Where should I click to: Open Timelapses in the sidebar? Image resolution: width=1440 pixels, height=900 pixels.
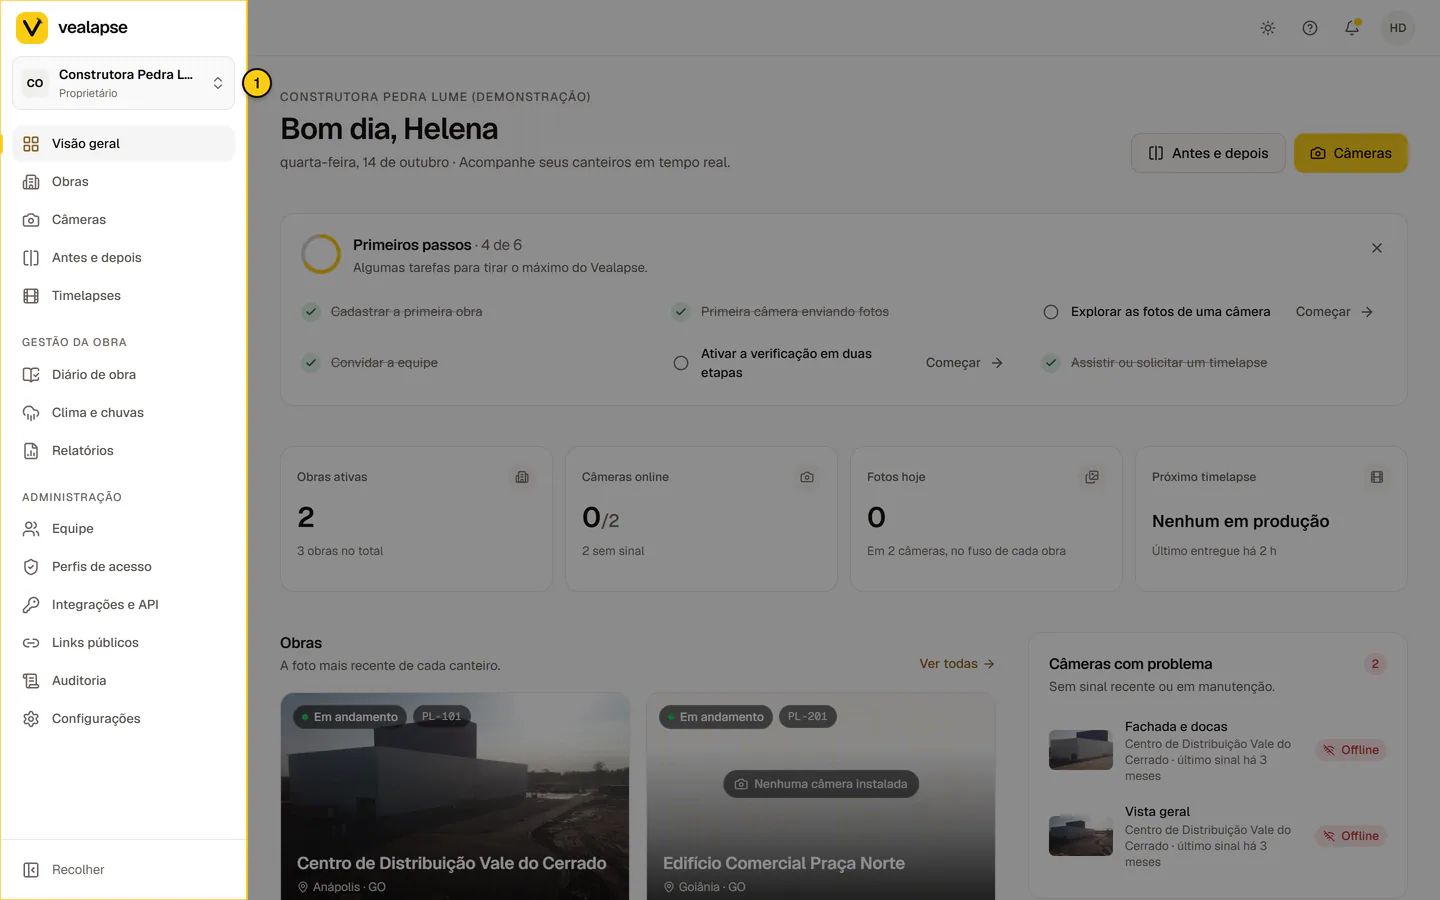click(x=123, y=295)
